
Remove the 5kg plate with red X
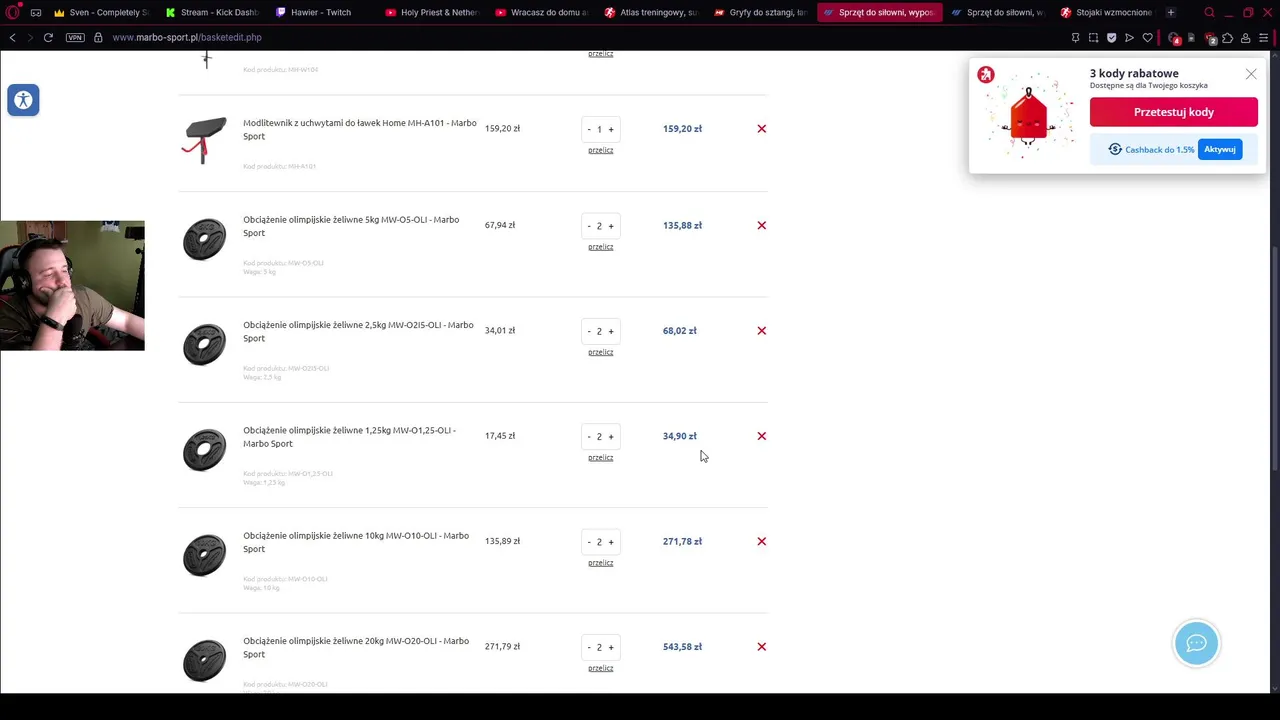coord(762,226)
